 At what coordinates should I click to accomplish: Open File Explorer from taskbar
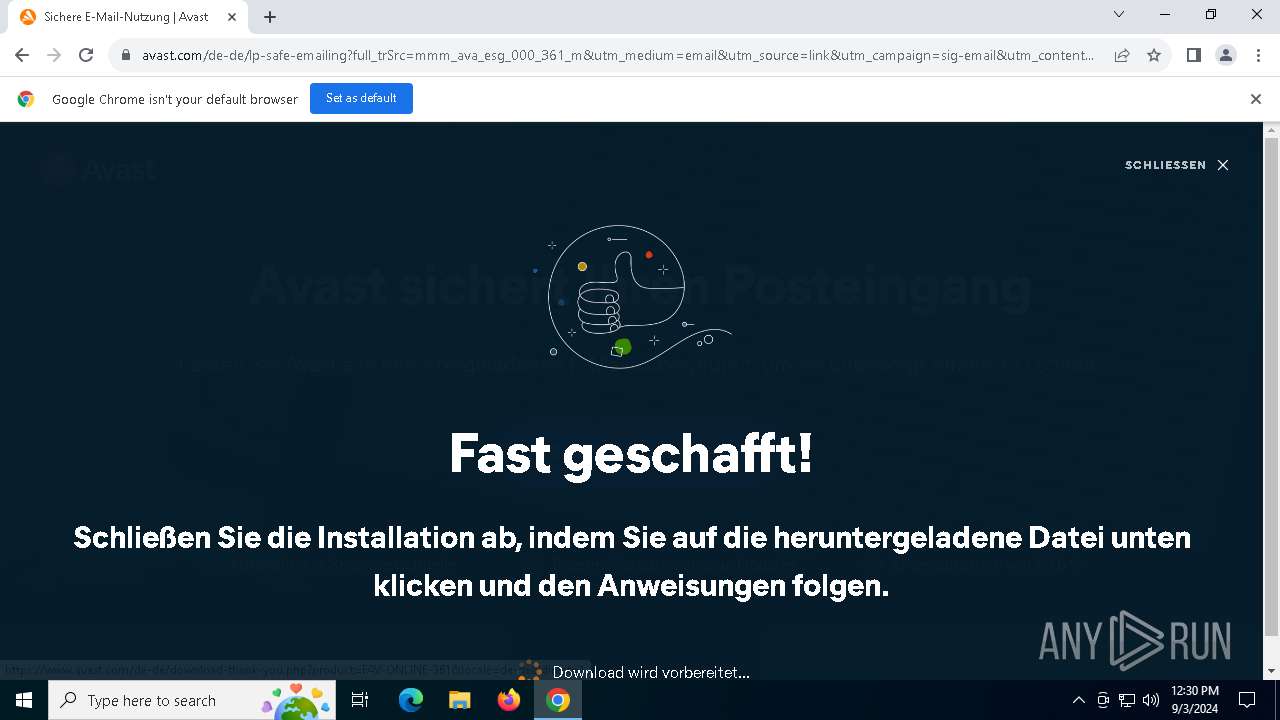[459, 700]
